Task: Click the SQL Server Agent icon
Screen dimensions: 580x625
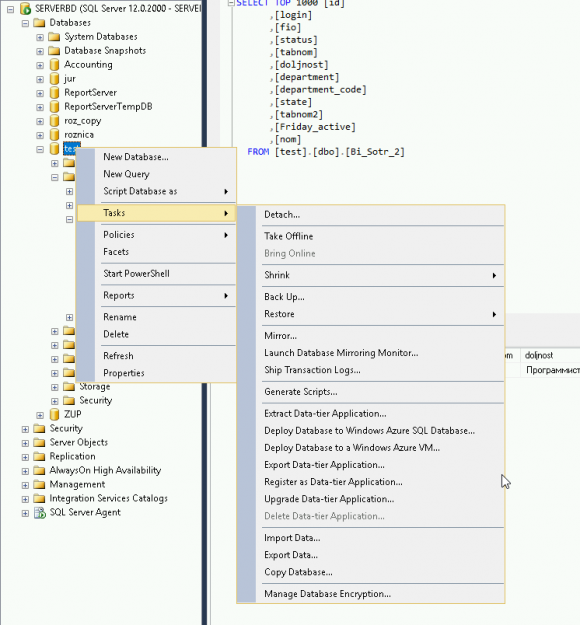Action: 40,513
